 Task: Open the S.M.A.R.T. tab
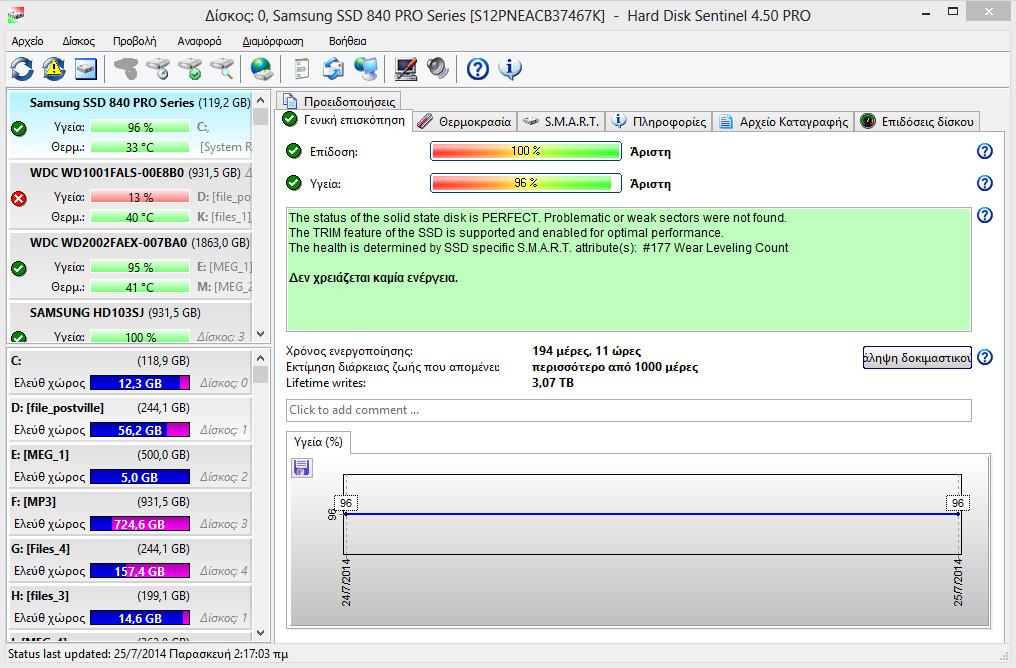tap(562, 122)
